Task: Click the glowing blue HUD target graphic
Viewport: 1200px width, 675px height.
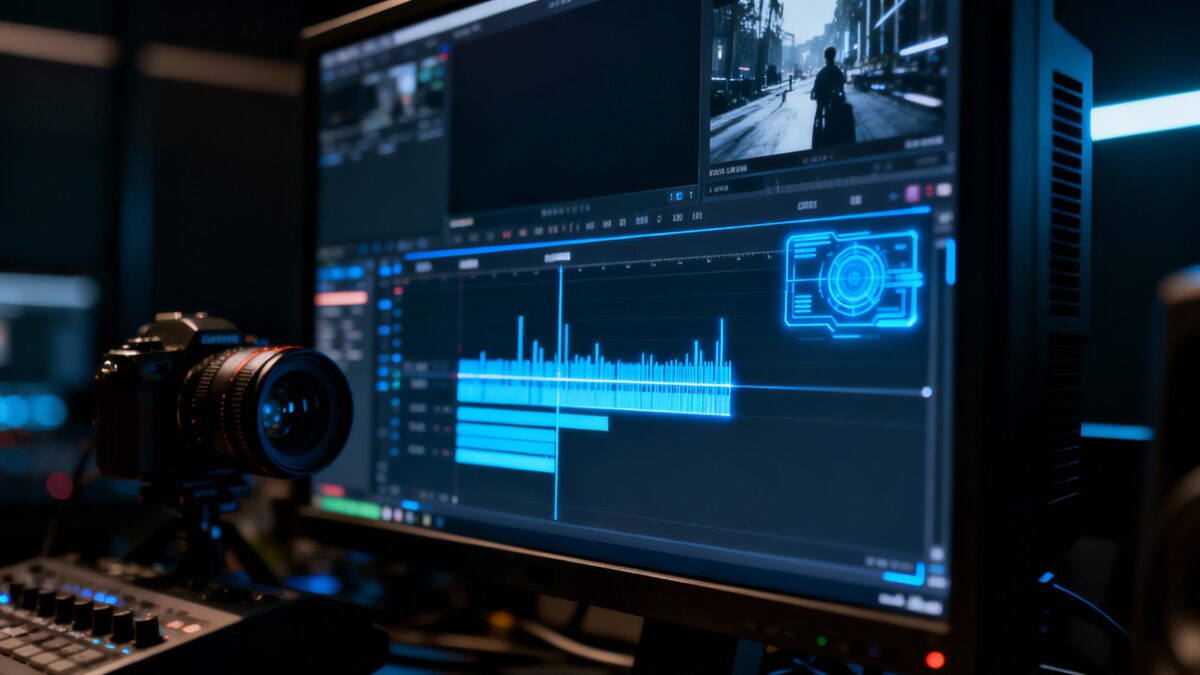Action: pos(853,279)
